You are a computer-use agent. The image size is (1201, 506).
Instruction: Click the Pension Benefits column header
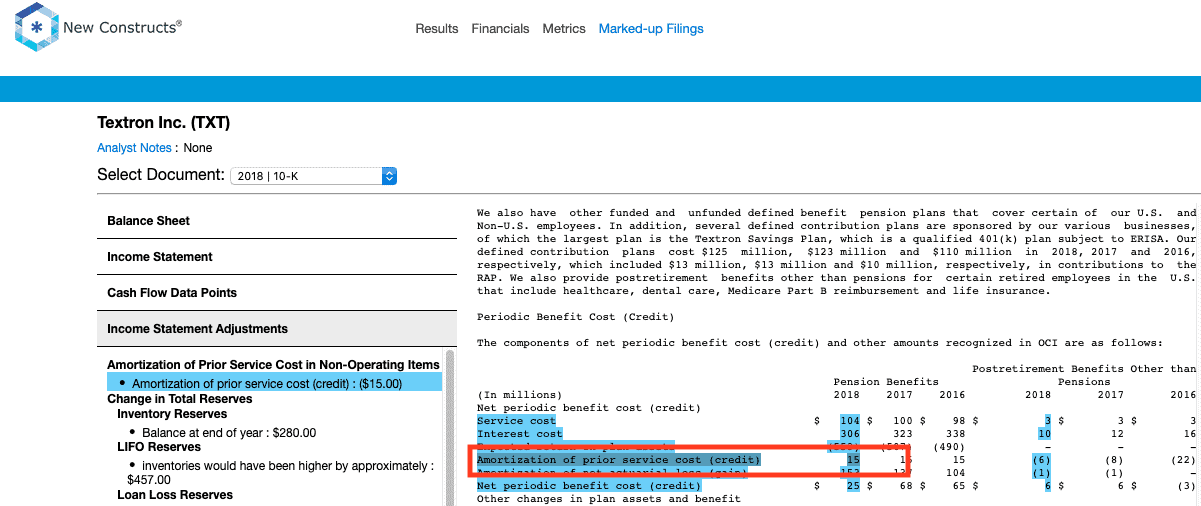click(x=886, y=381)
